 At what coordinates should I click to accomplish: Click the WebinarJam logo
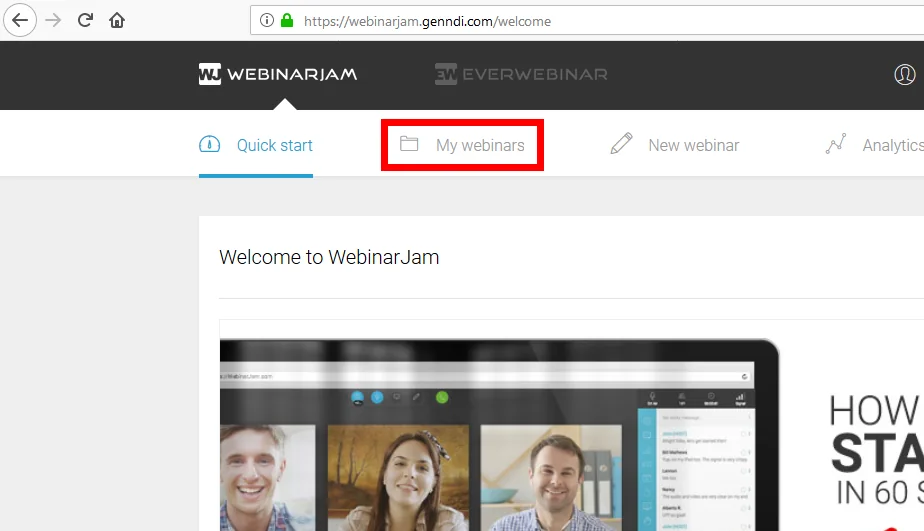click(x=278, y=74)
